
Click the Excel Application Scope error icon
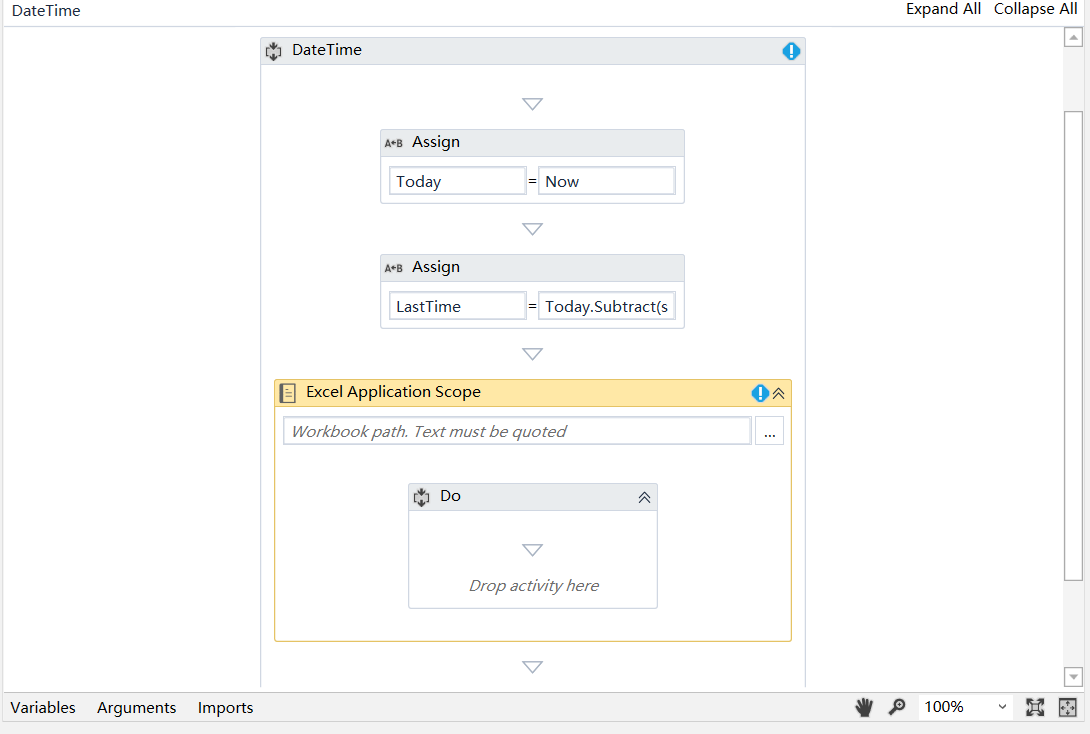(760, 393)
